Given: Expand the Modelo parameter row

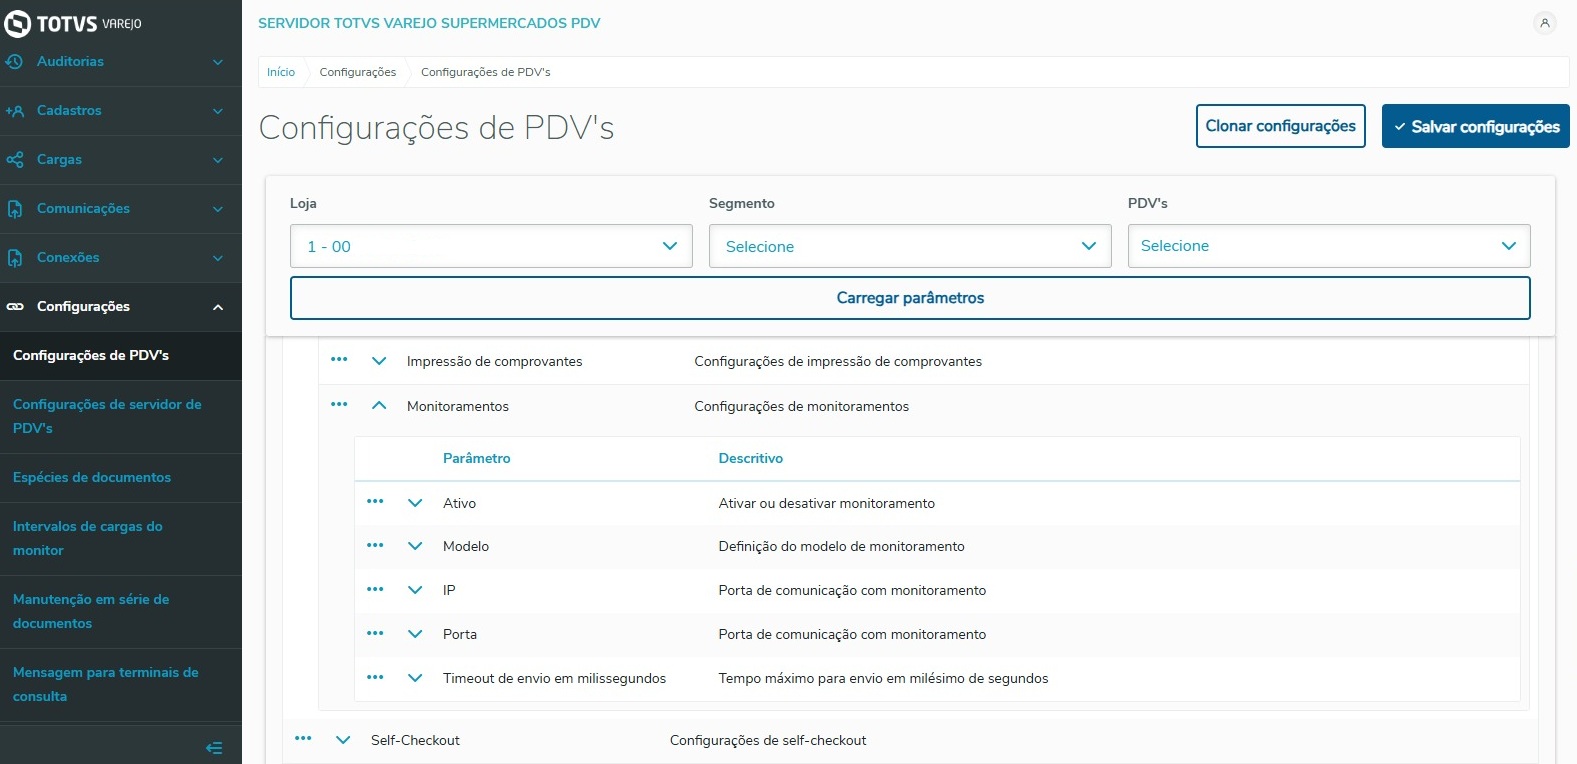Looking at the screenshot, I should (415, 546).
